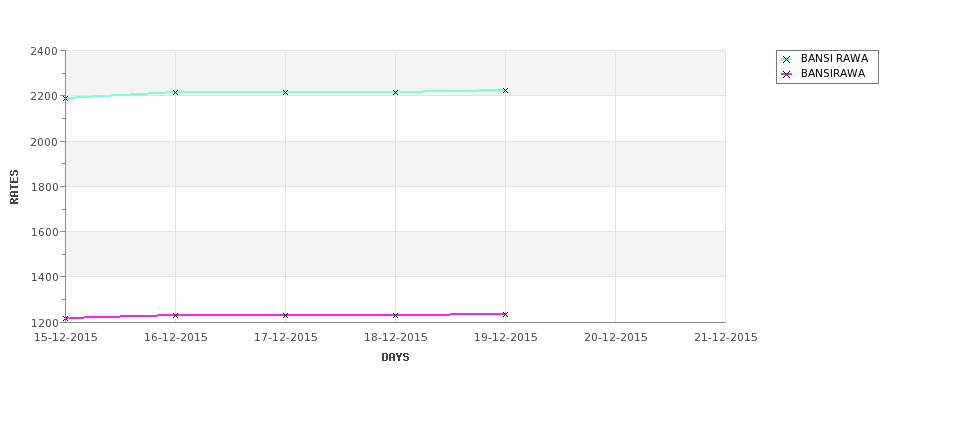Select the BANSI RAWA legend entry
The height and width of the screenshot is (429, 975).
click(x=825, y=59)
